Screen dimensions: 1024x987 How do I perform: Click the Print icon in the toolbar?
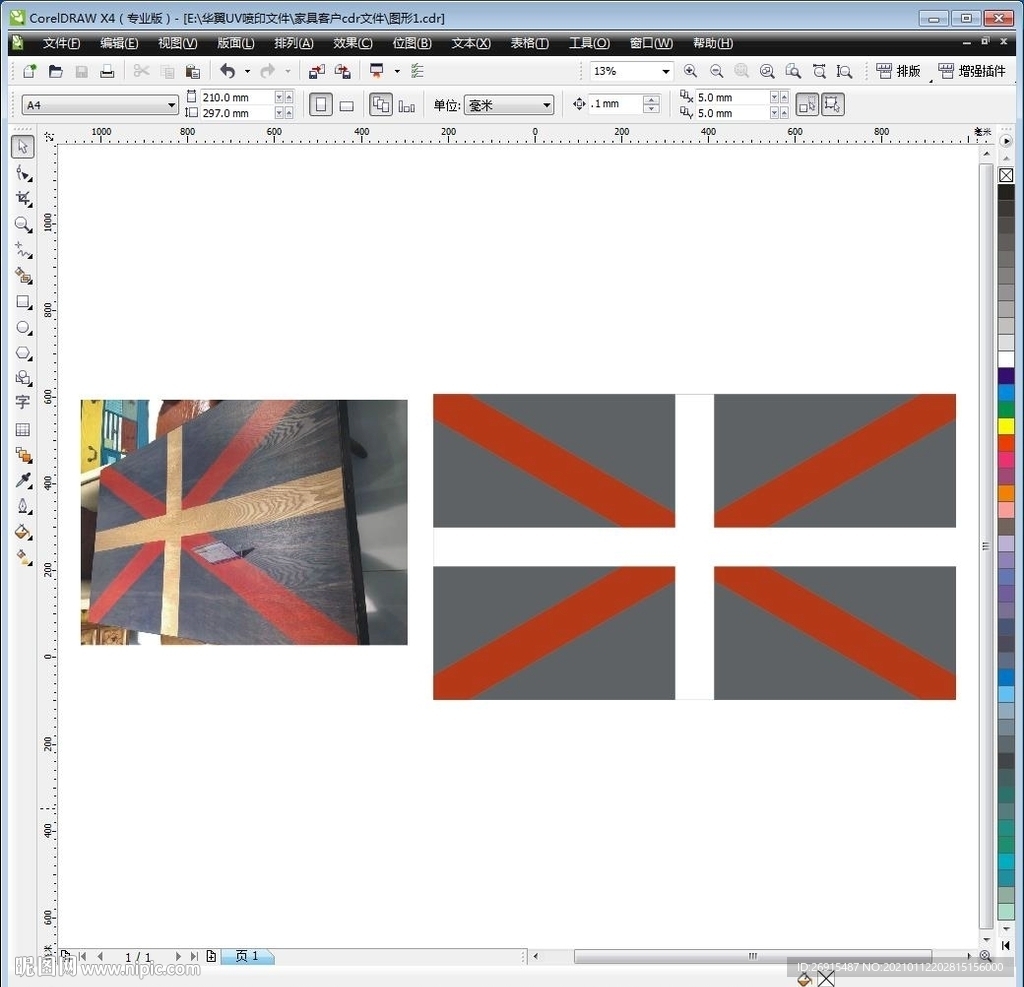tap(107, 71)
